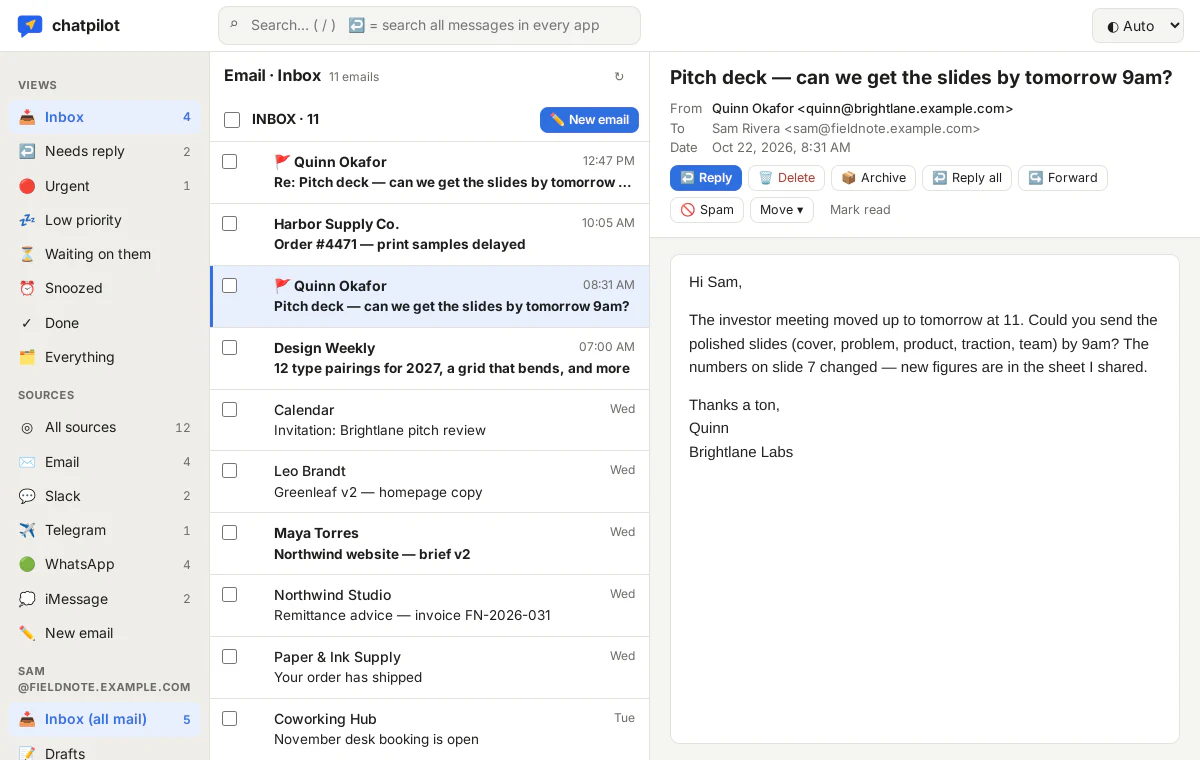The height and width of the screenshot is (760, 1200).
Task: Open the Needs reply view
Action: pos(105,151)
